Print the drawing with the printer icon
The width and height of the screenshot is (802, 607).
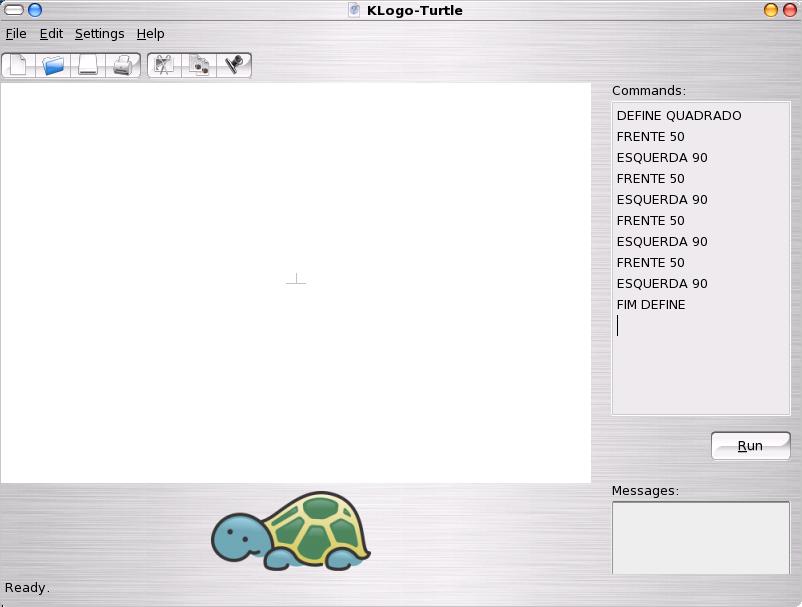tap(123, 65)
